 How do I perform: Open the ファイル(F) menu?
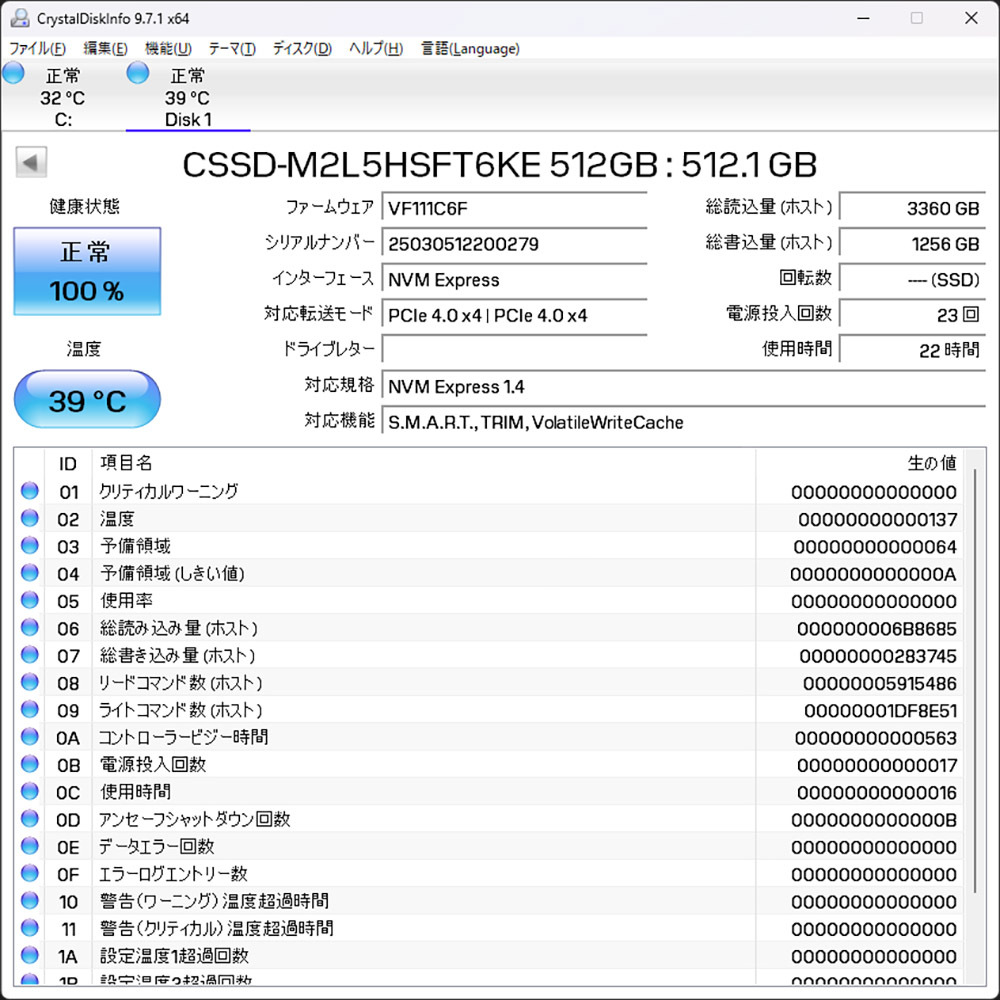[x=38, y=48]
